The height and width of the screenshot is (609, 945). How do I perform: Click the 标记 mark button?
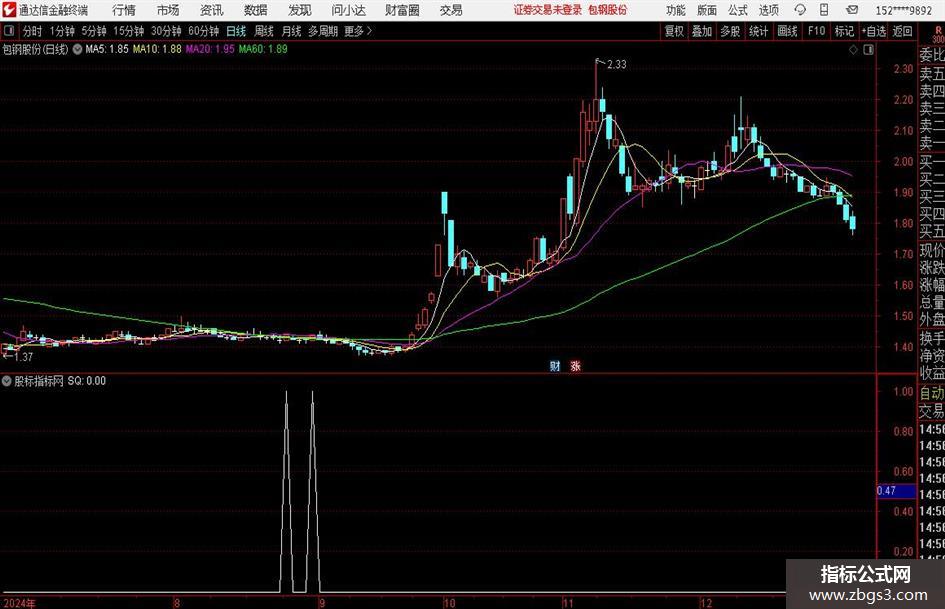pos(844,31)
